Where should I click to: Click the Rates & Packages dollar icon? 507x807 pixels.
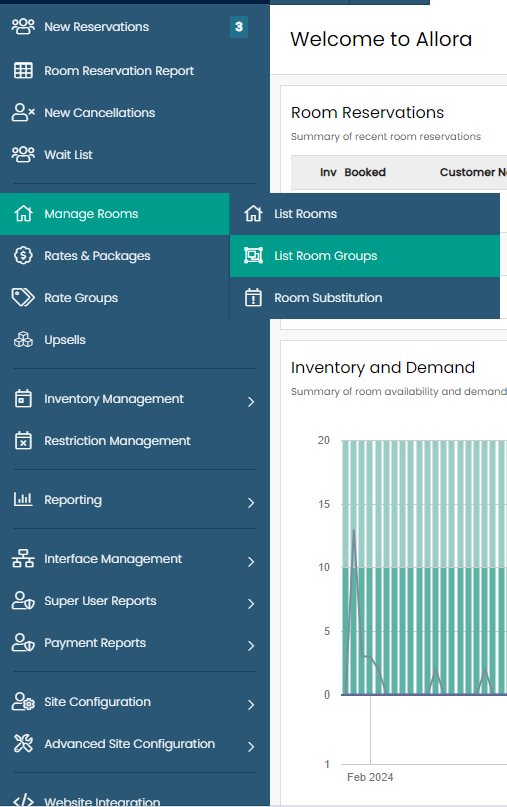23,255
